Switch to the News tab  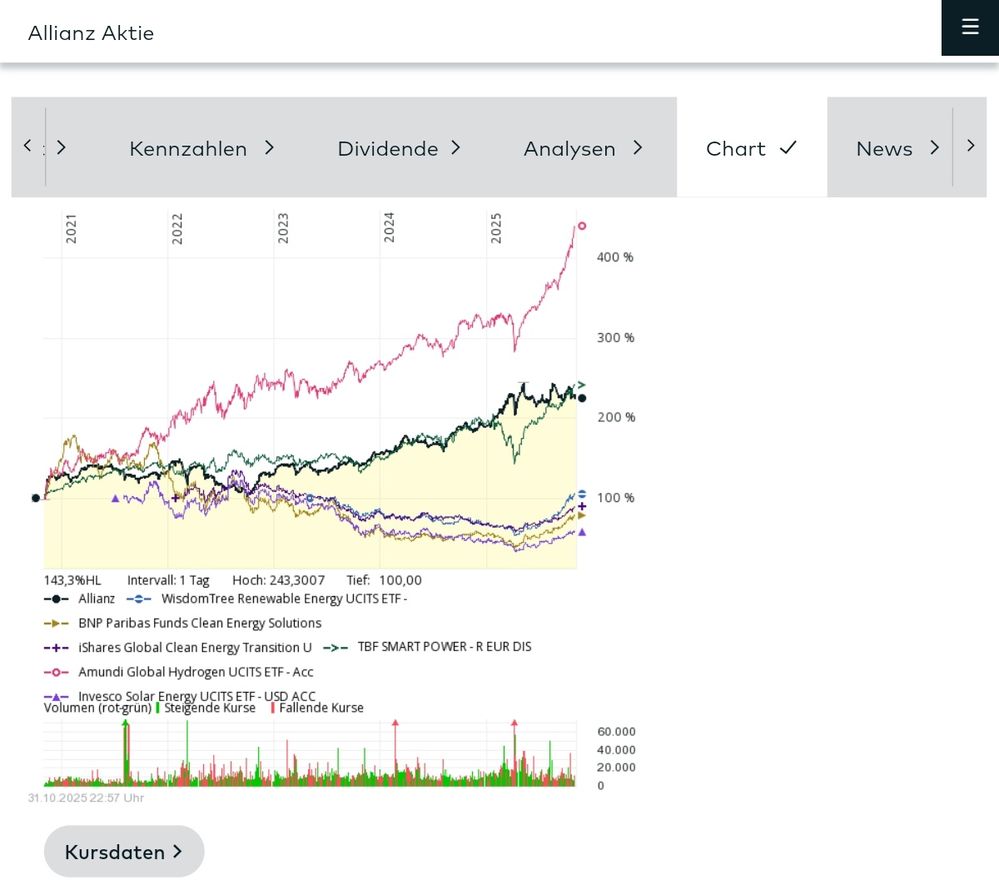coord(884,148)
